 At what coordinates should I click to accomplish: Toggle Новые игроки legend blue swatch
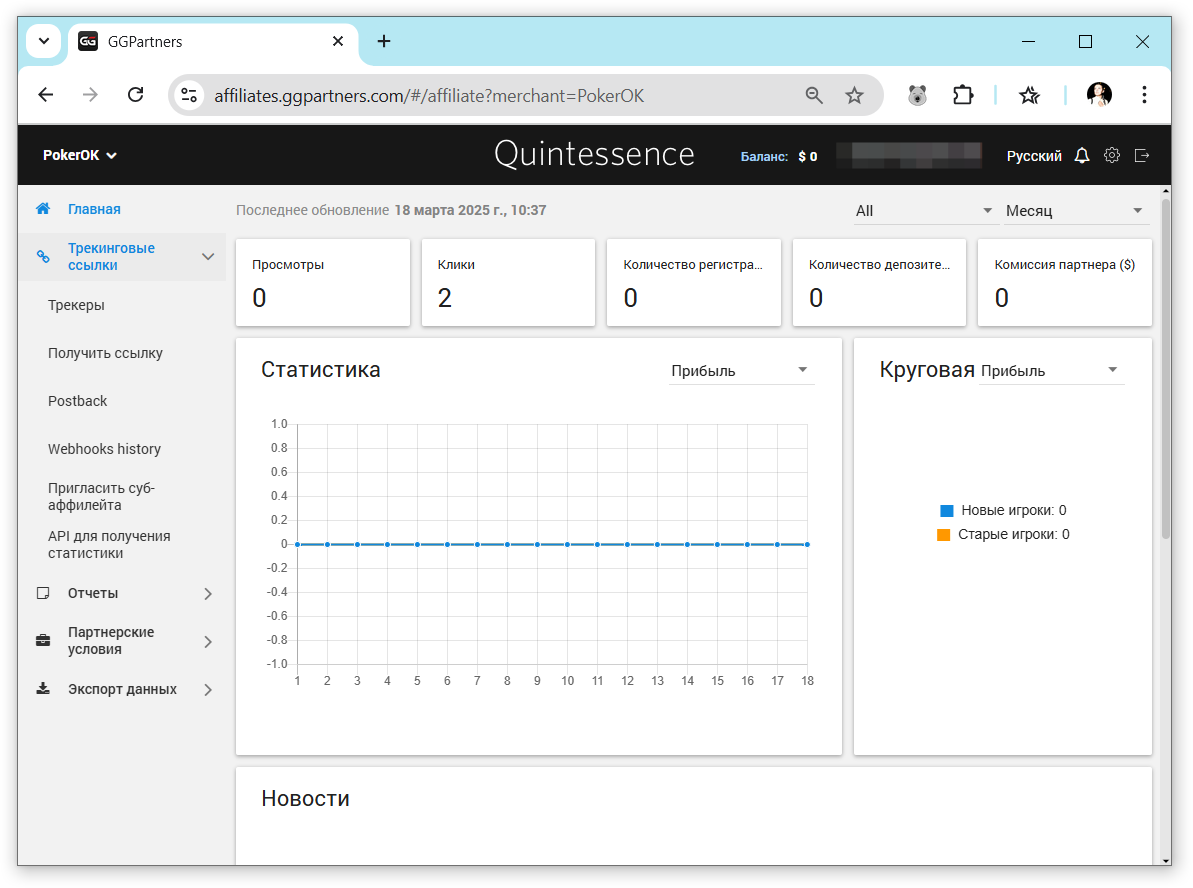click(946, 511)
